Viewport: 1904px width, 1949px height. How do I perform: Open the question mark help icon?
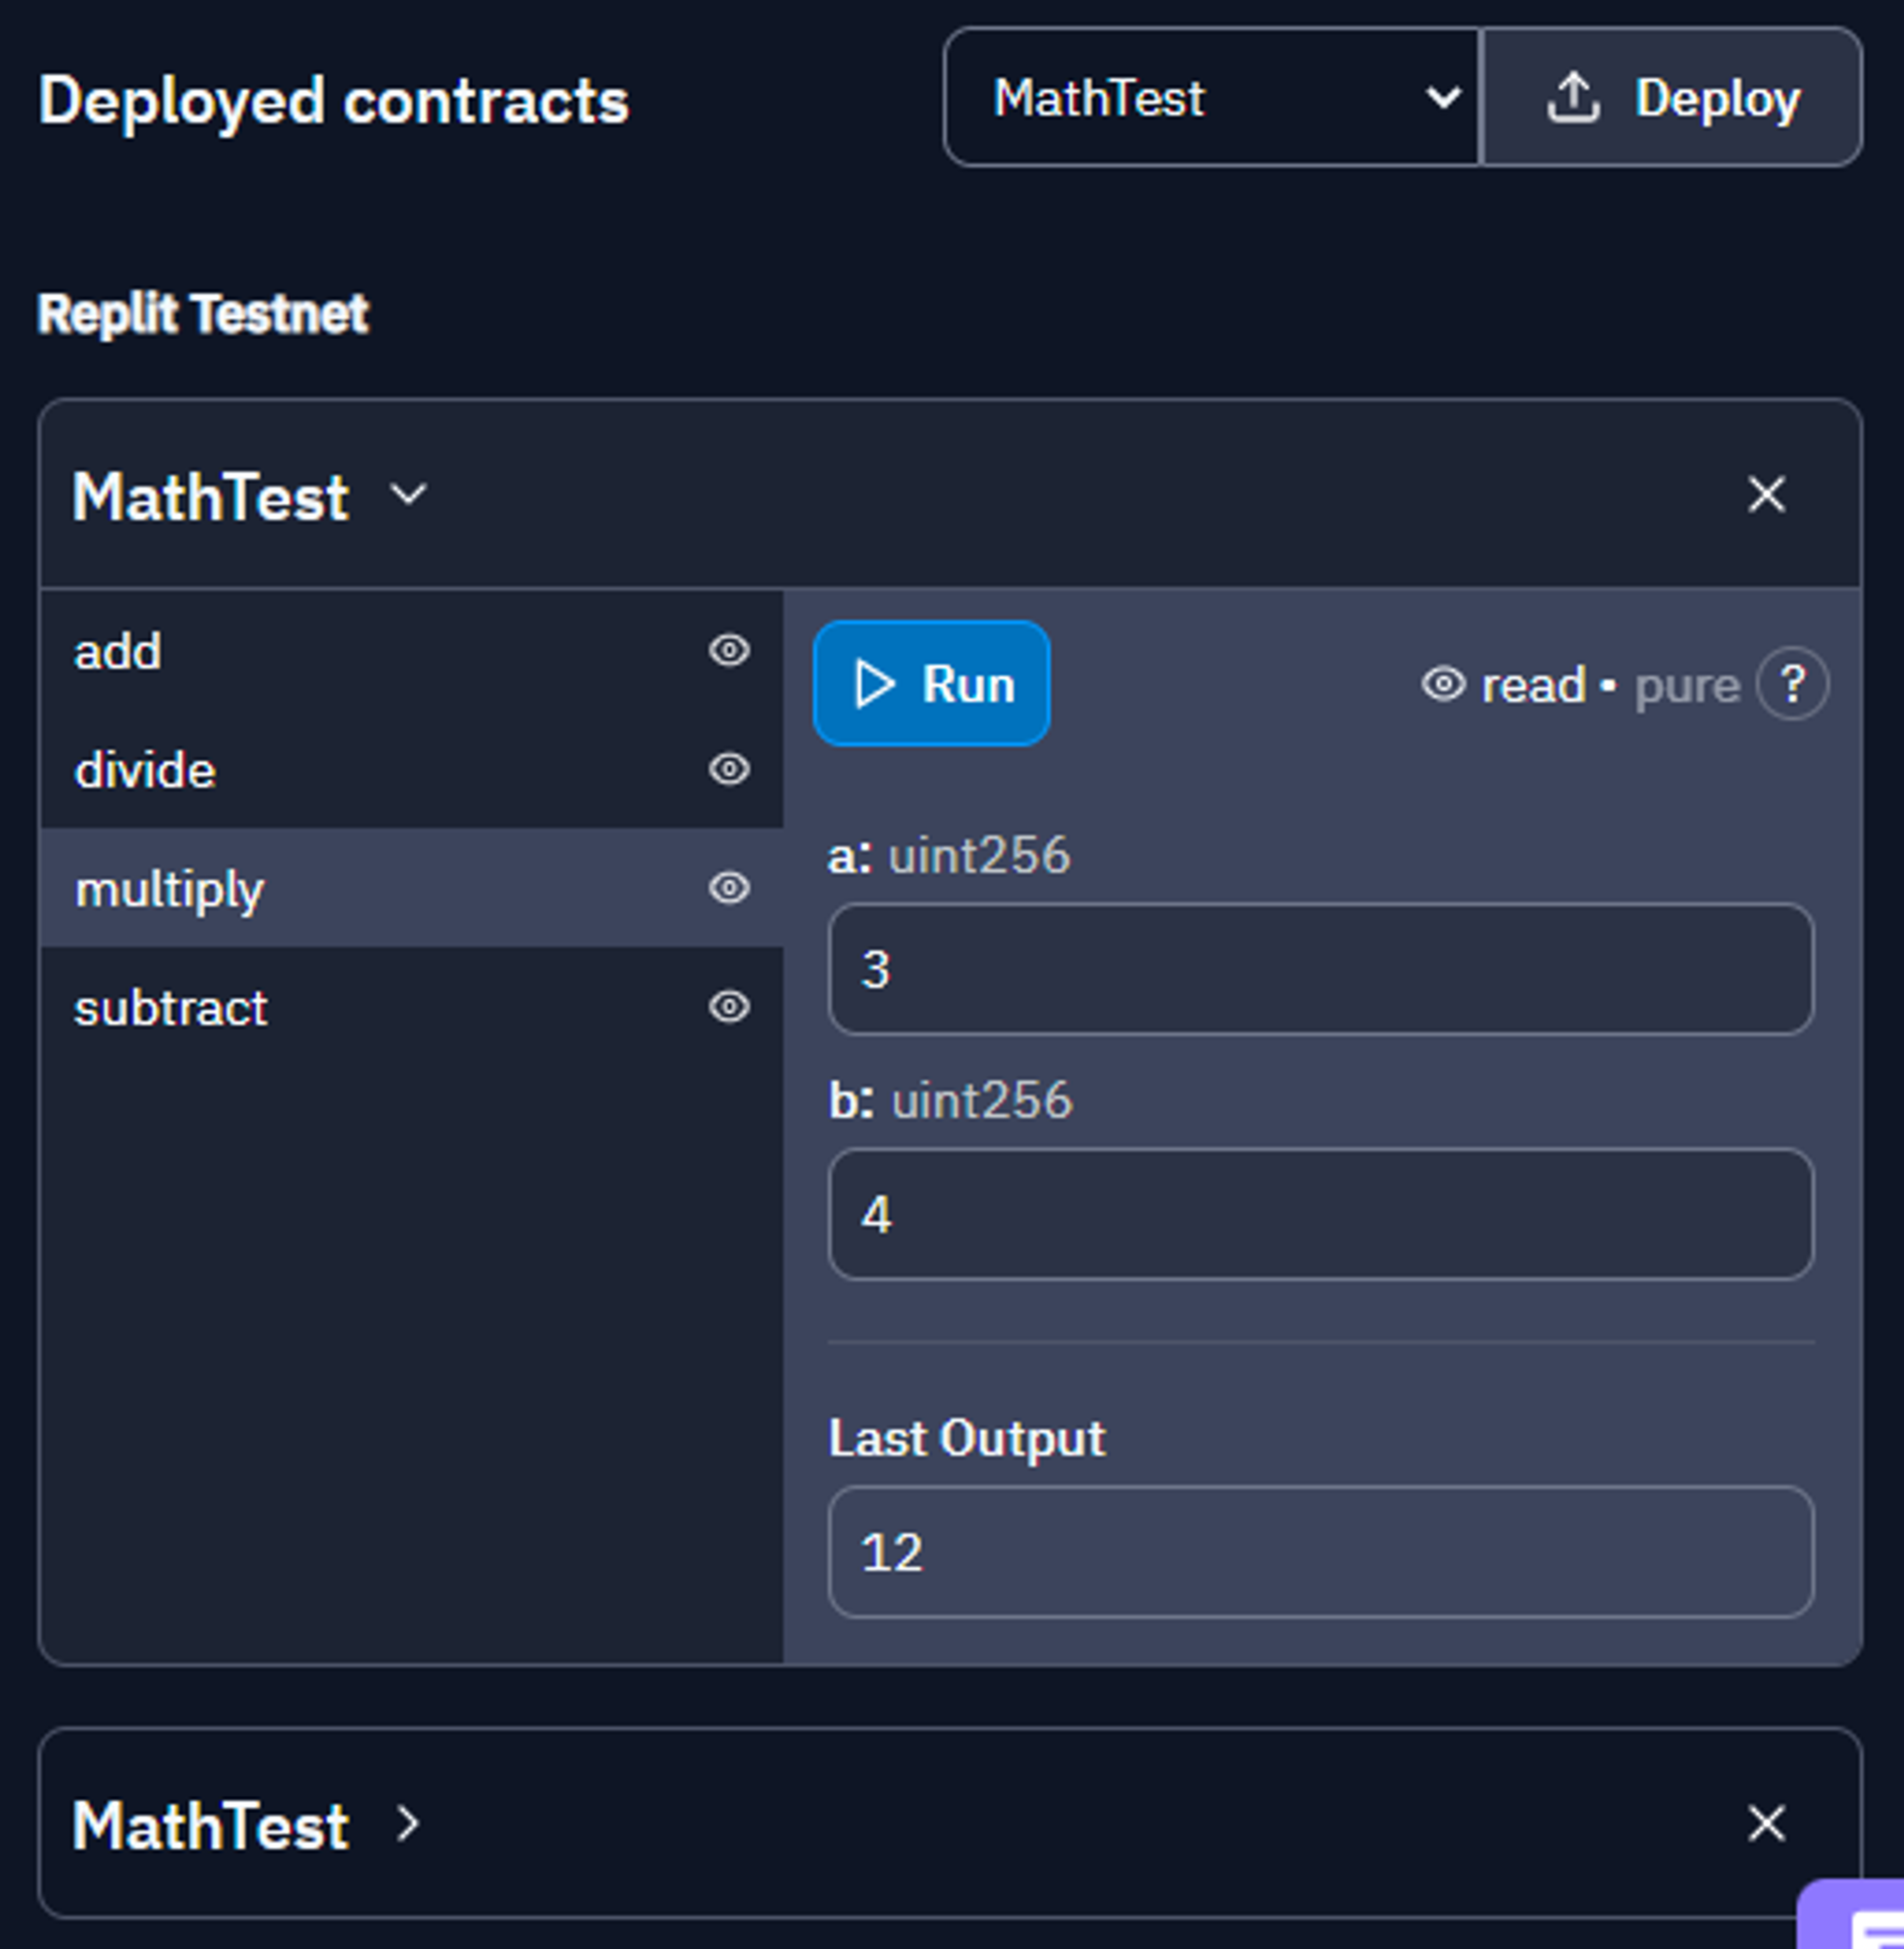click(1792, 685)
